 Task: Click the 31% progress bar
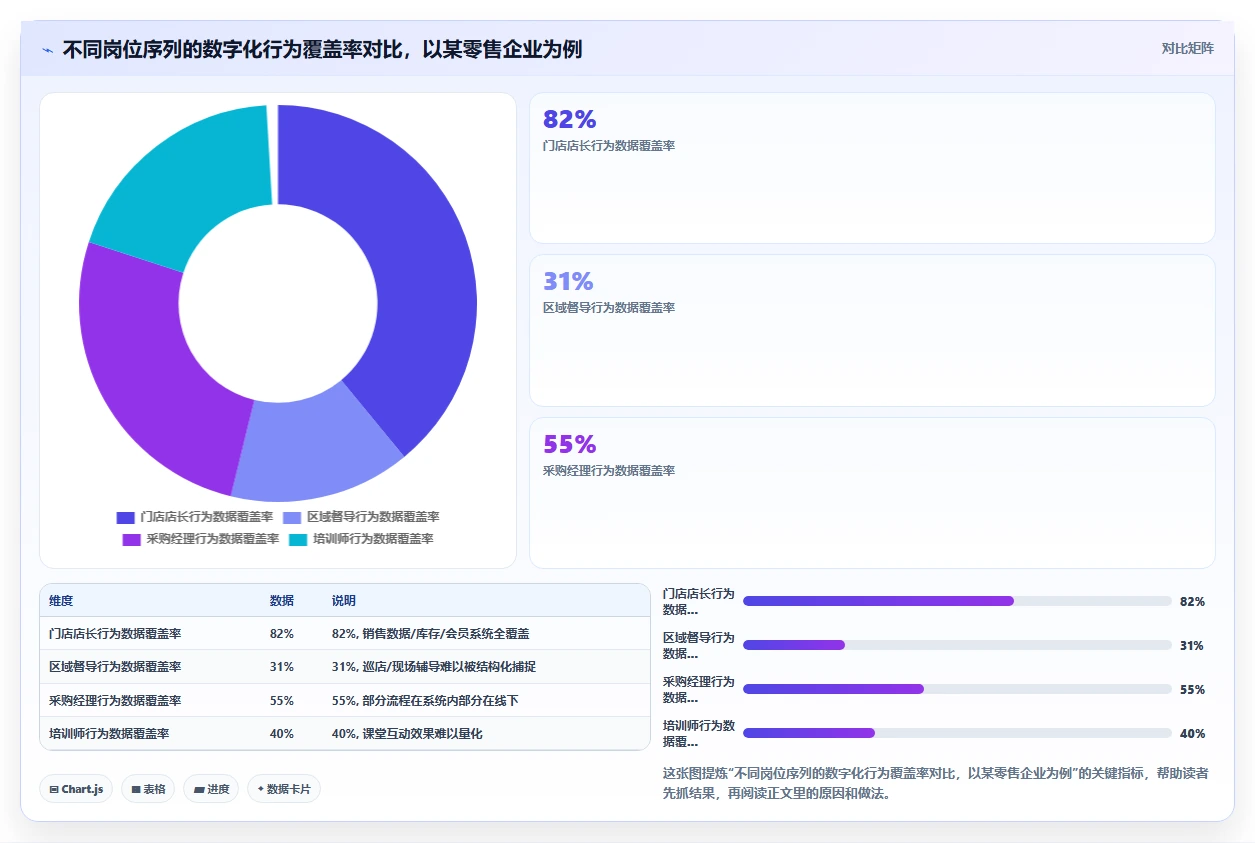[957, 645]
